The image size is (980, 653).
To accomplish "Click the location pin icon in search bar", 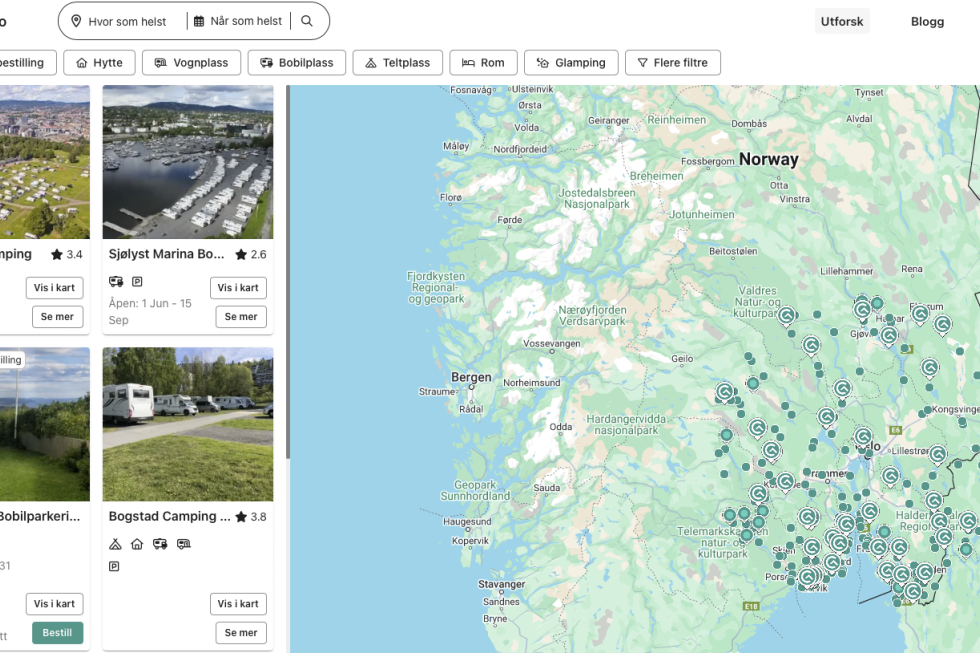I will coord(76,21).
